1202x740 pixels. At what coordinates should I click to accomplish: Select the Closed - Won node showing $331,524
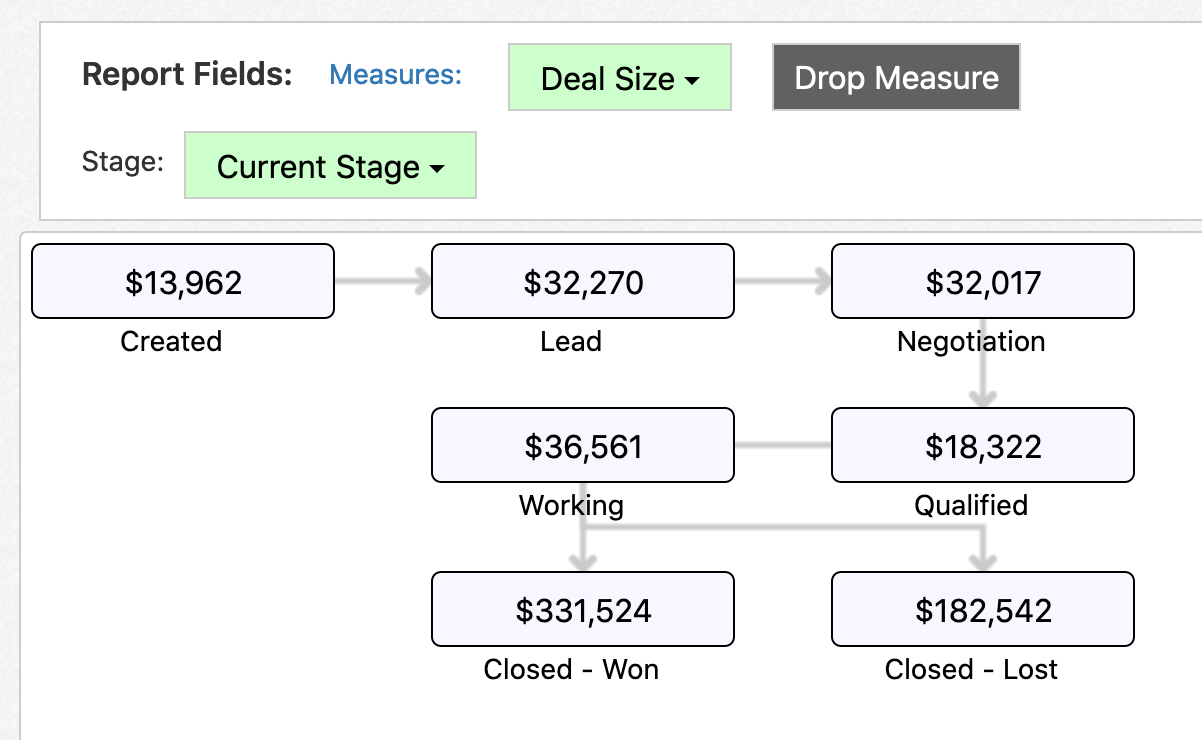(582, 609)
